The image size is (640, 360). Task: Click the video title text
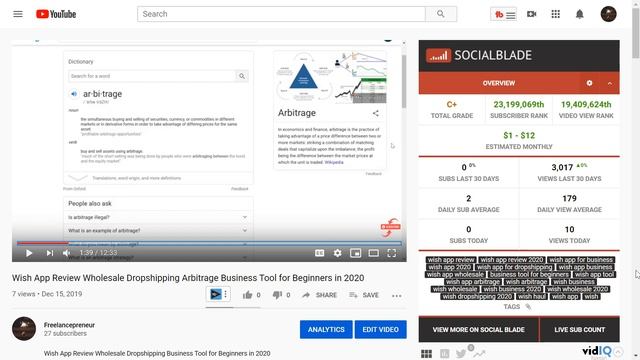click(188, 278)
